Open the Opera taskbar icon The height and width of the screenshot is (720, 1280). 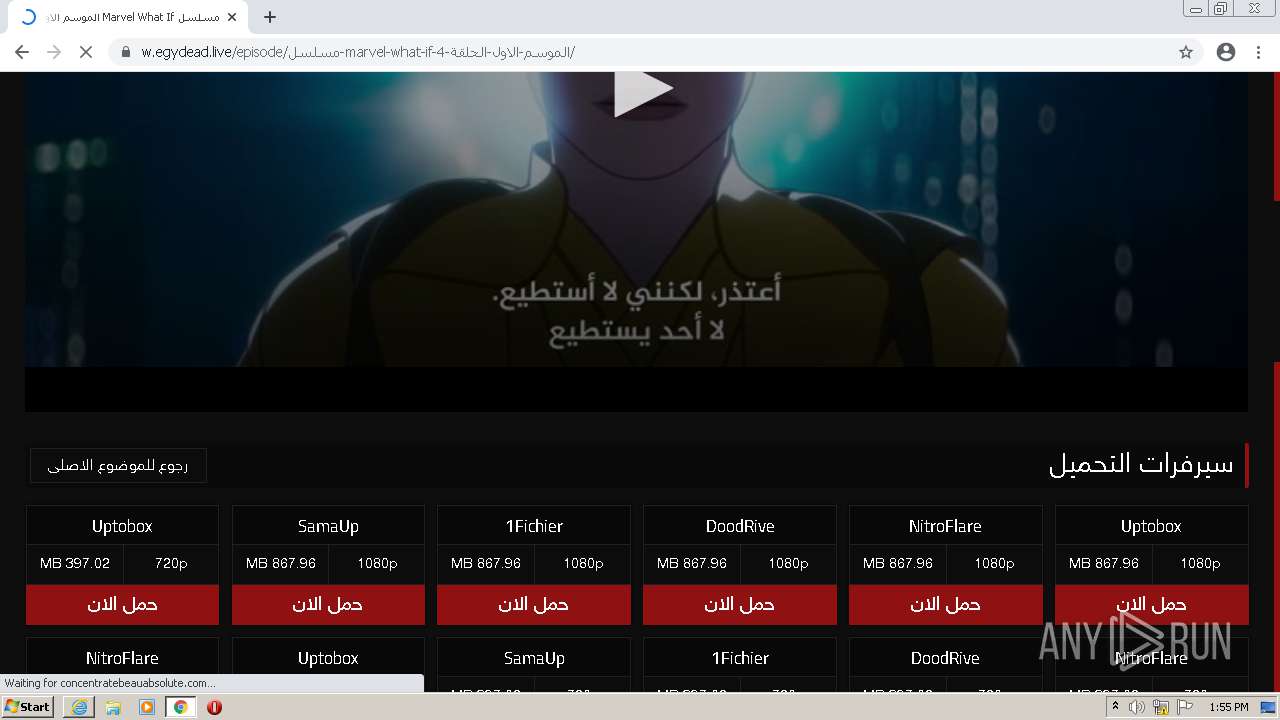[214, 707]
